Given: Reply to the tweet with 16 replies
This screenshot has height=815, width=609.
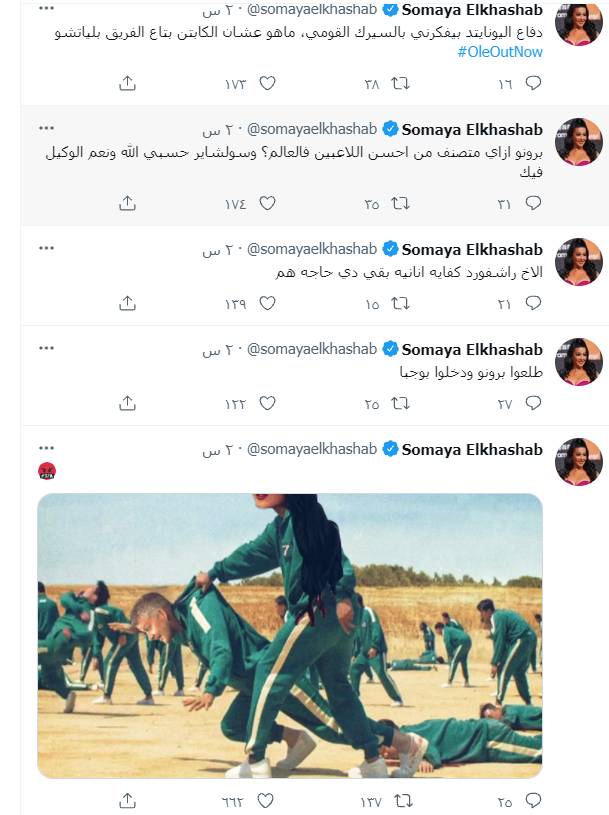Looking at the screenshot, I should point(534,84).
